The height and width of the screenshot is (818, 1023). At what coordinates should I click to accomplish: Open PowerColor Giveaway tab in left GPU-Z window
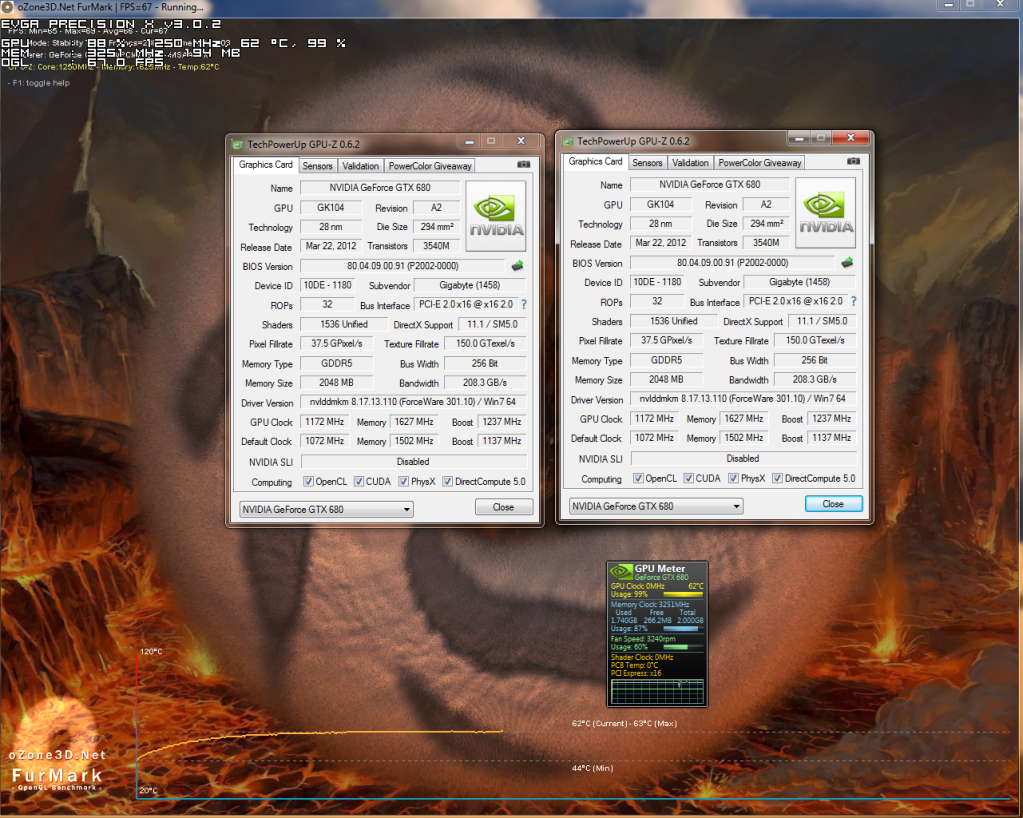point(430,166)
